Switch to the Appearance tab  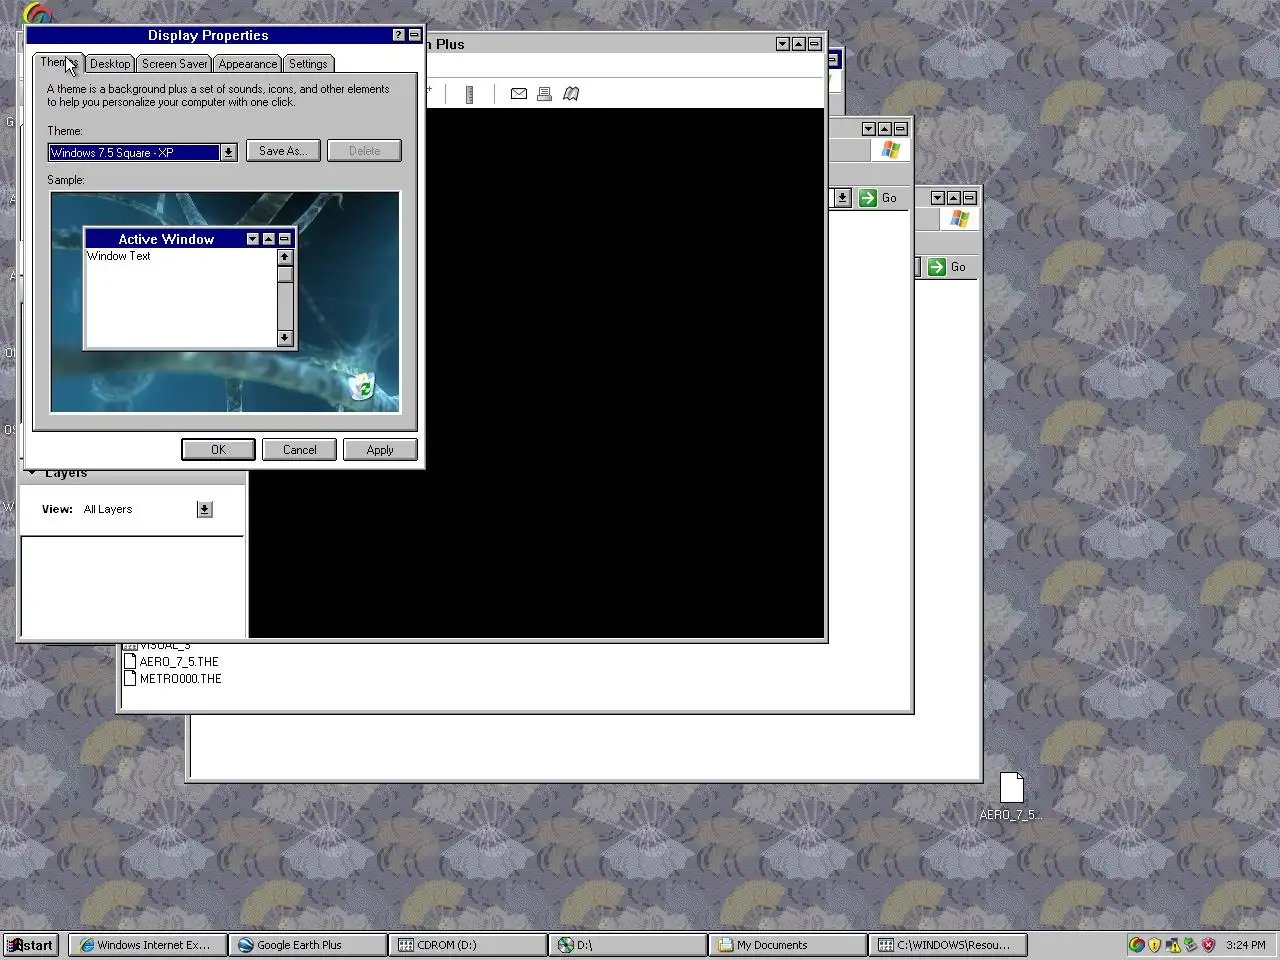click(247, 64)
